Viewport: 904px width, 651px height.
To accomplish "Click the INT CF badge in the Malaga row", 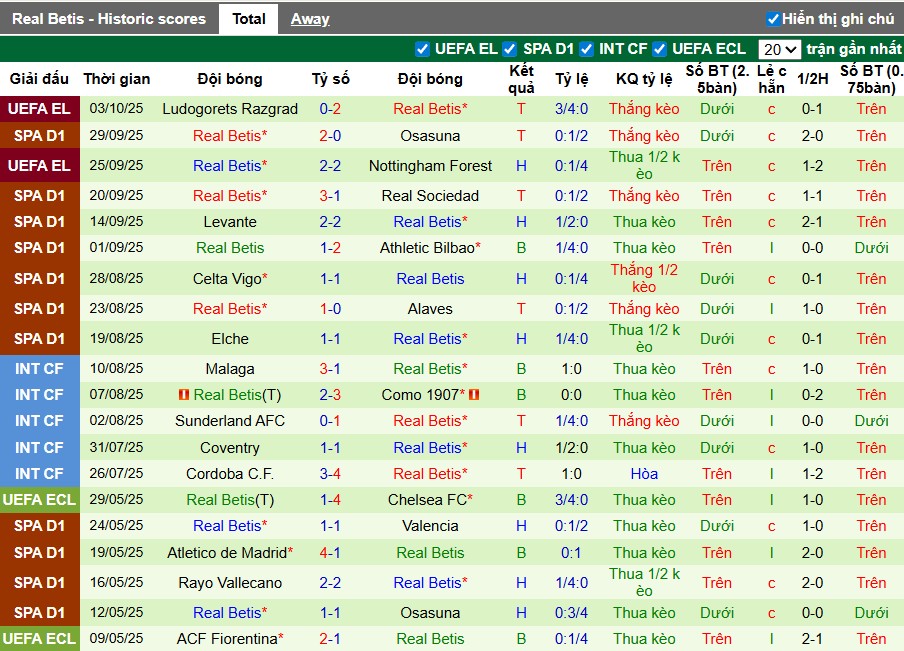I will tap(40, 369).
